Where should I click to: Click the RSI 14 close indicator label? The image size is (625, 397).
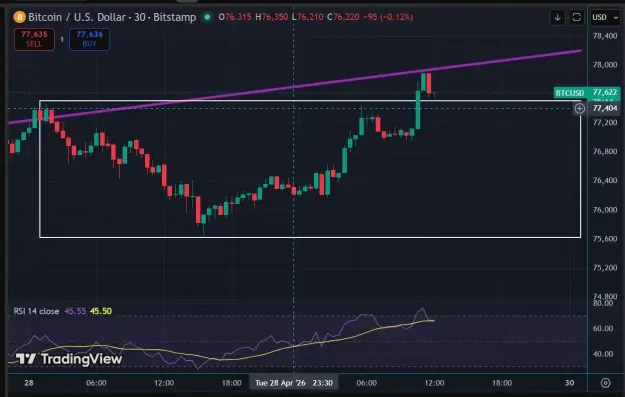36,311
